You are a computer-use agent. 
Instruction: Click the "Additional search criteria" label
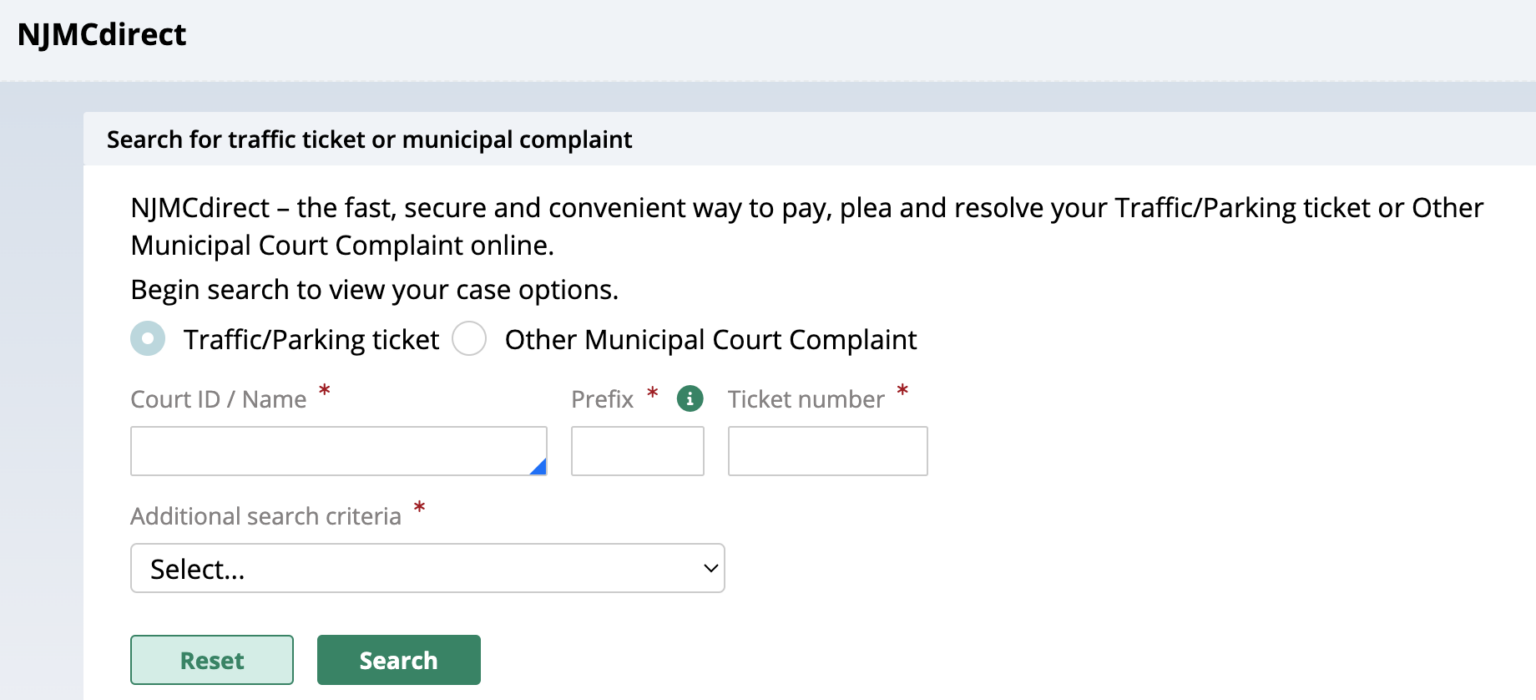tap(265, 516)
